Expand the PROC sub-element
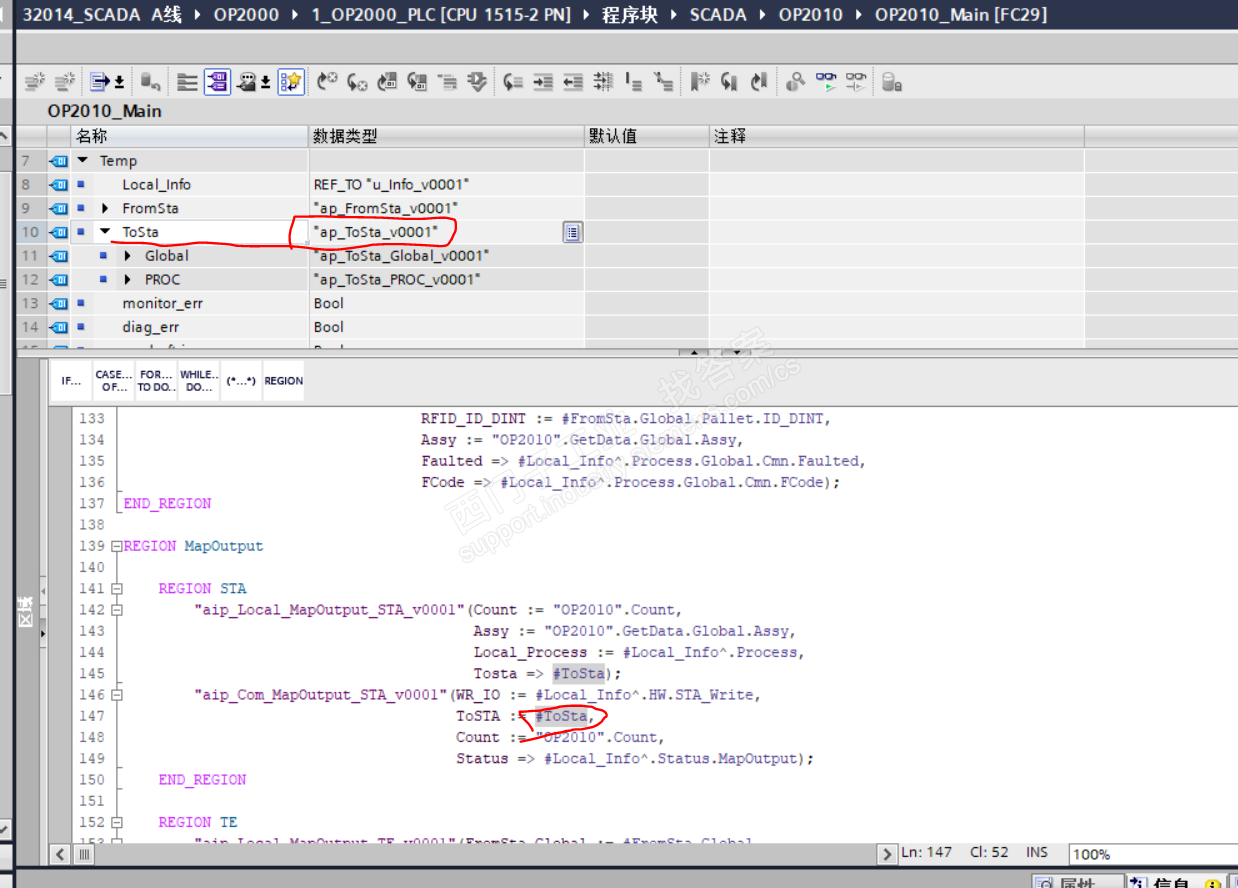1238x888 pixels. tap(127, 280)
